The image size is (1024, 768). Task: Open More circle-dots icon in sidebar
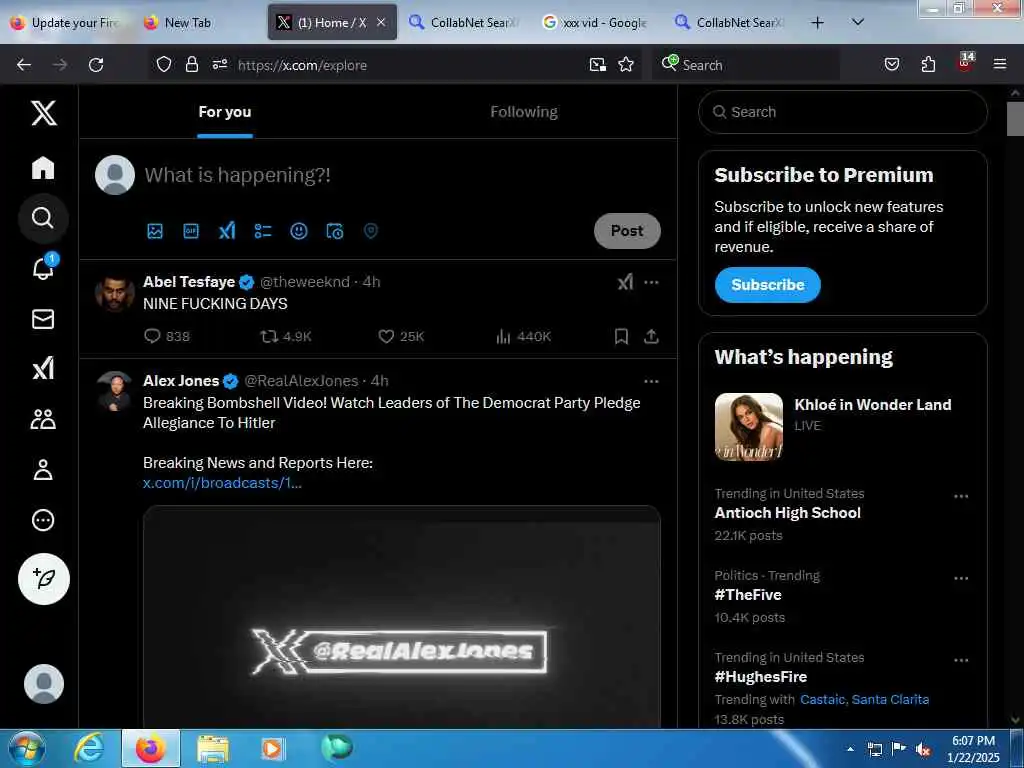coord(43,520)
